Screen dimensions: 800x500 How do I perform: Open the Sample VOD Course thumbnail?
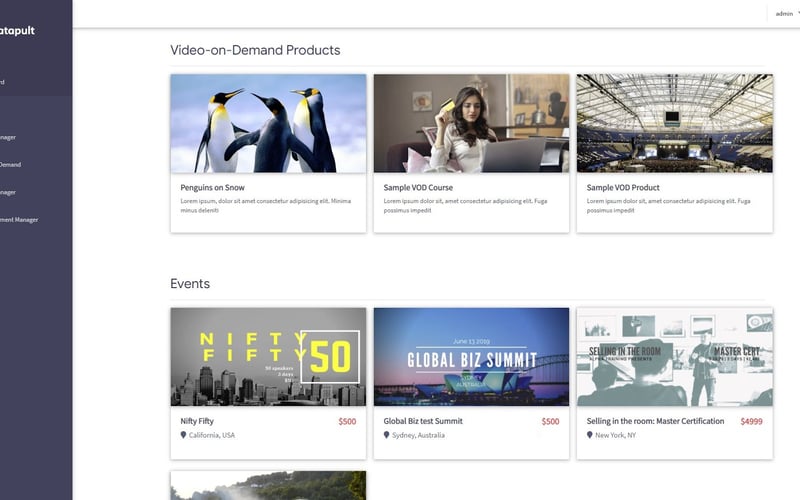(x=471, y=123)
